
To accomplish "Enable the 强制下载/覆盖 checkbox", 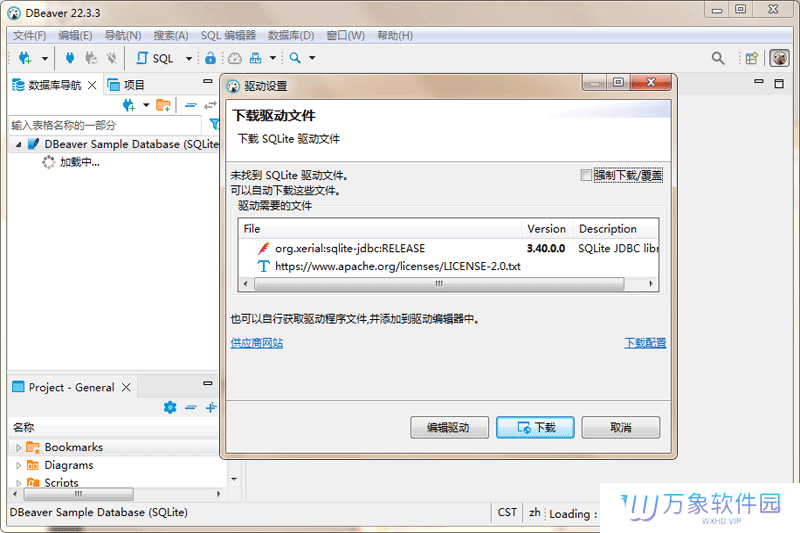I will pos(586,175).
